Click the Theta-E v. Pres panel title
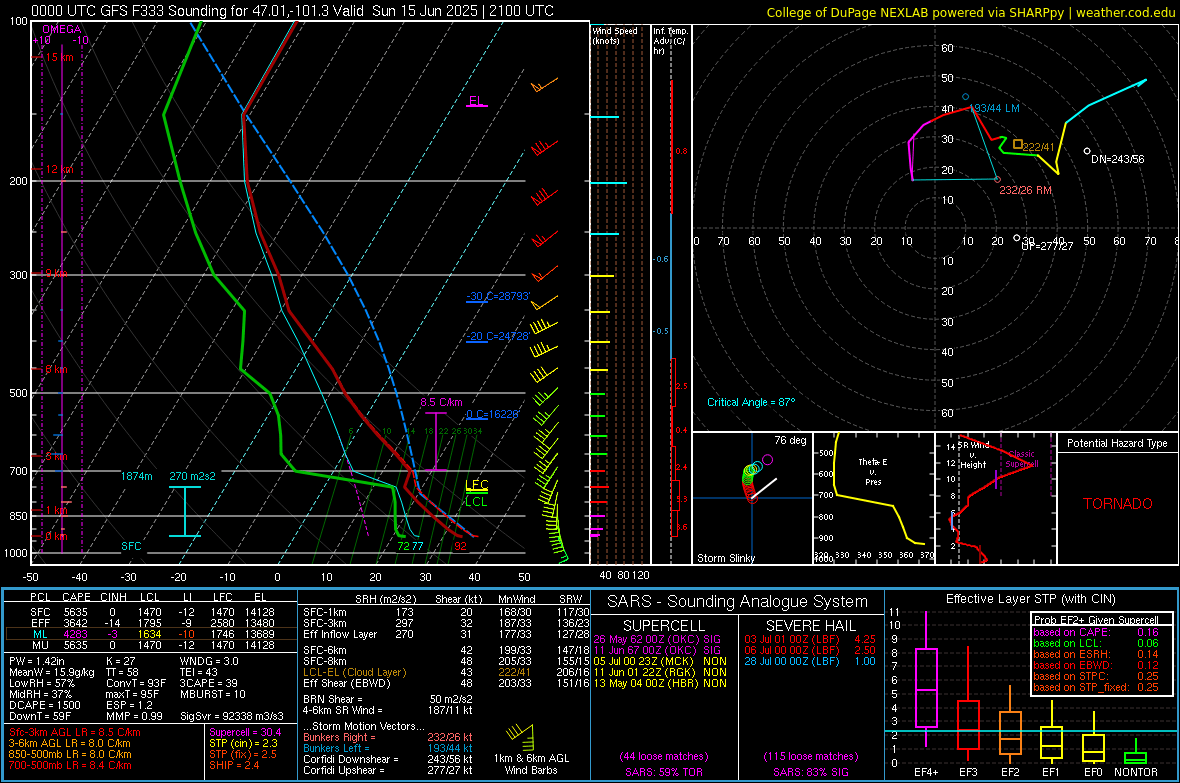The height and width of the screenshot is (783, 1180). click(873, 471)
